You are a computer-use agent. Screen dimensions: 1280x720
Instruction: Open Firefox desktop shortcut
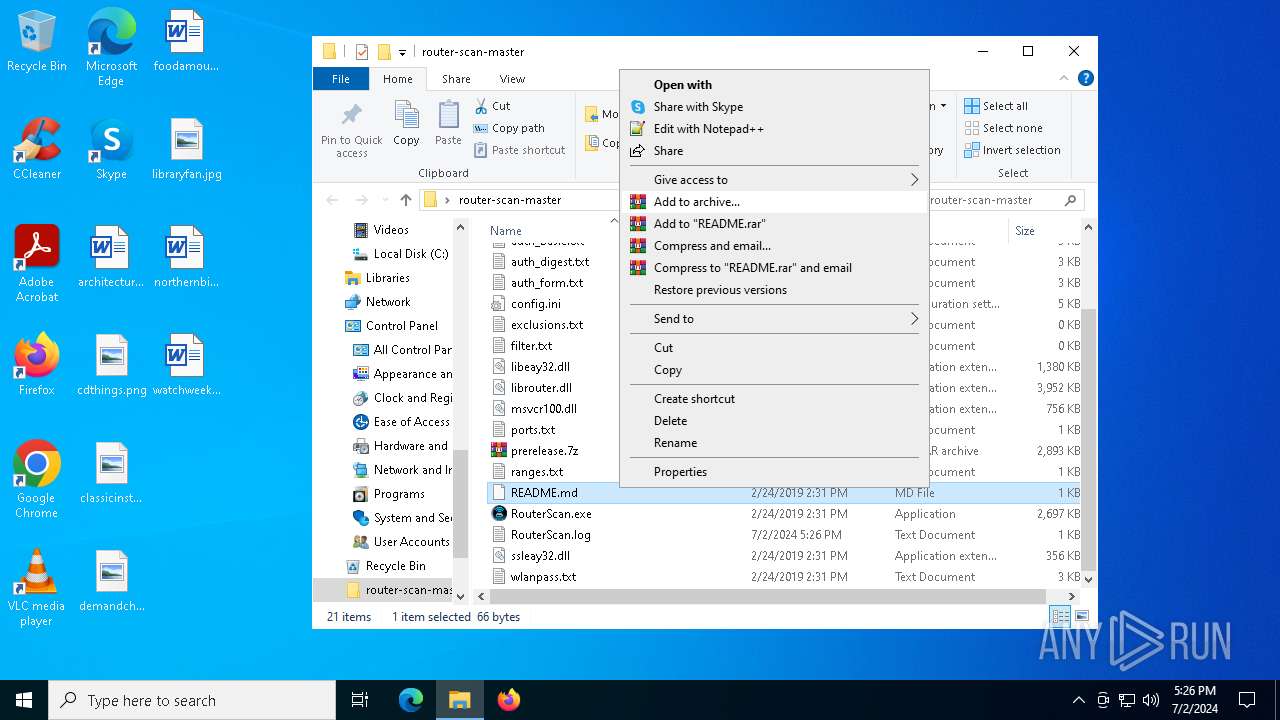click(x=37, y=365)
